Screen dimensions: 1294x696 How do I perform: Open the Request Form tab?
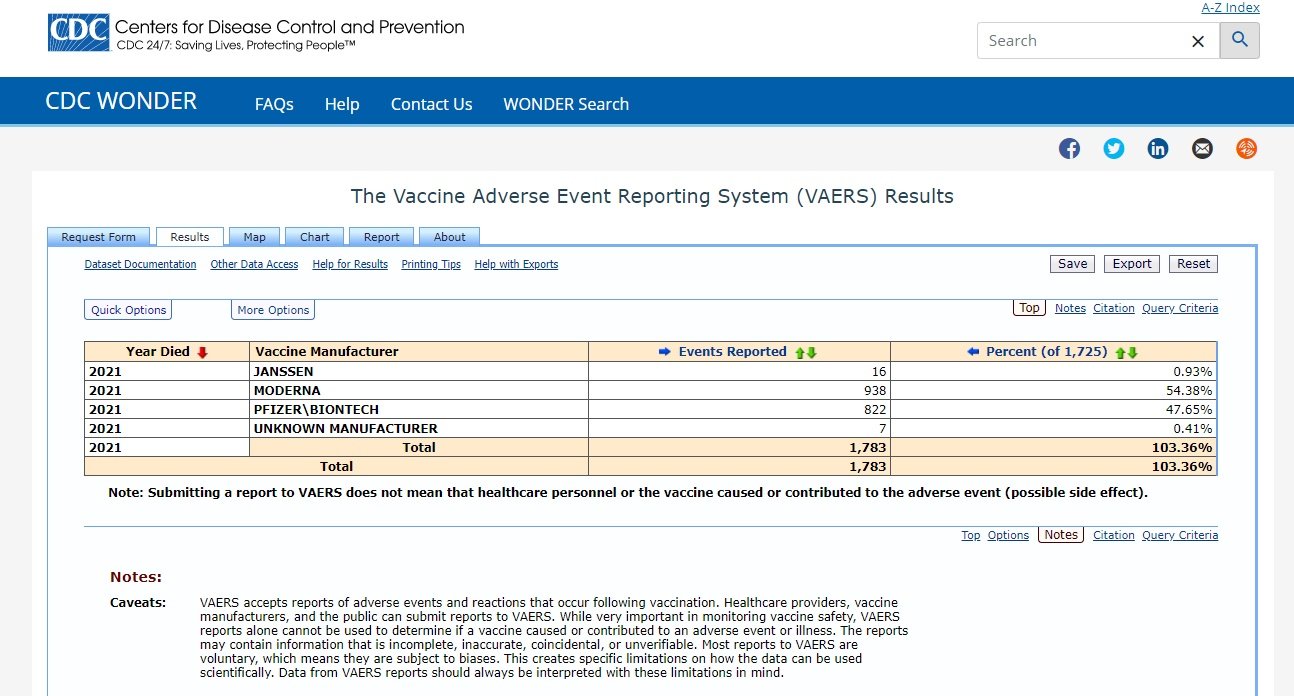98,237
